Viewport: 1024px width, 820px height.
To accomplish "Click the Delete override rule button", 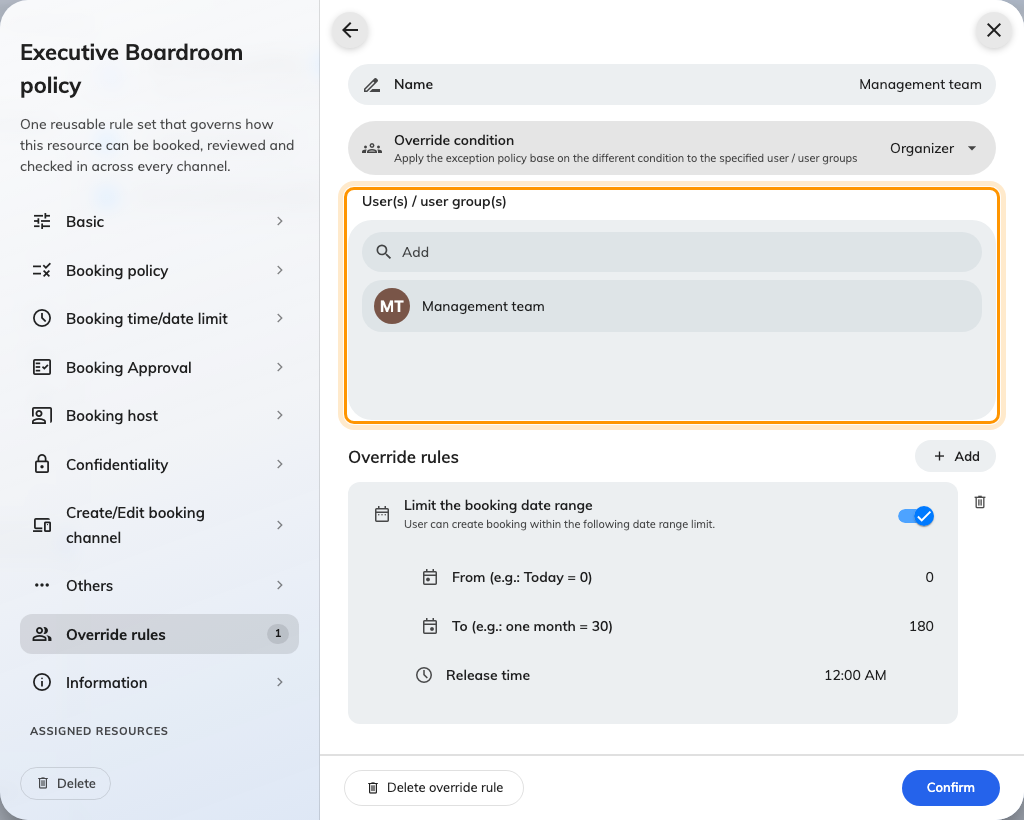I will (x=434, y=787).
